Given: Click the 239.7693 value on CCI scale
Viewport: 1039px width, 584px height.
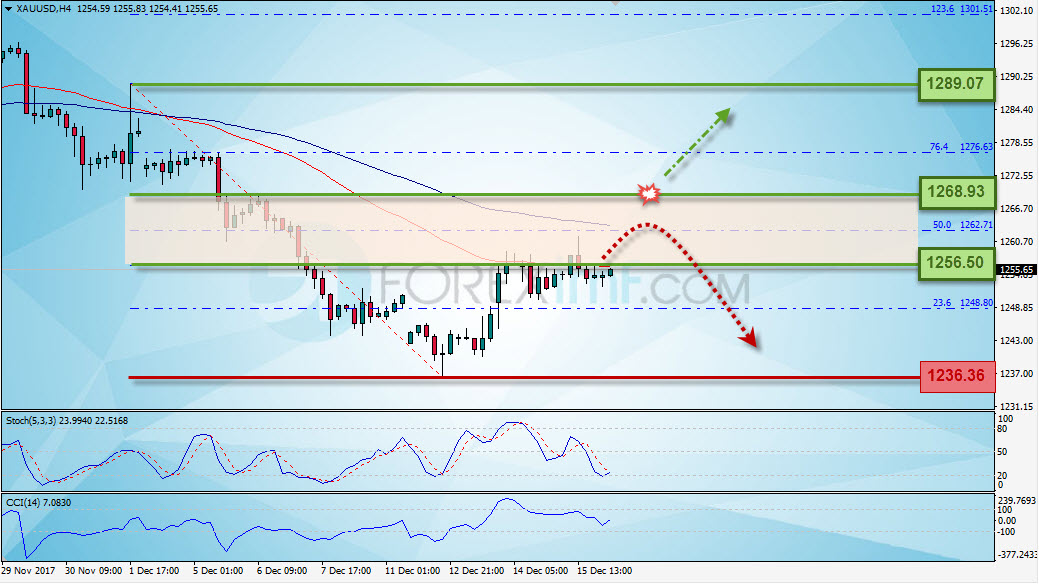Looking at the screenshot, I should click(x=1016, y=500).
